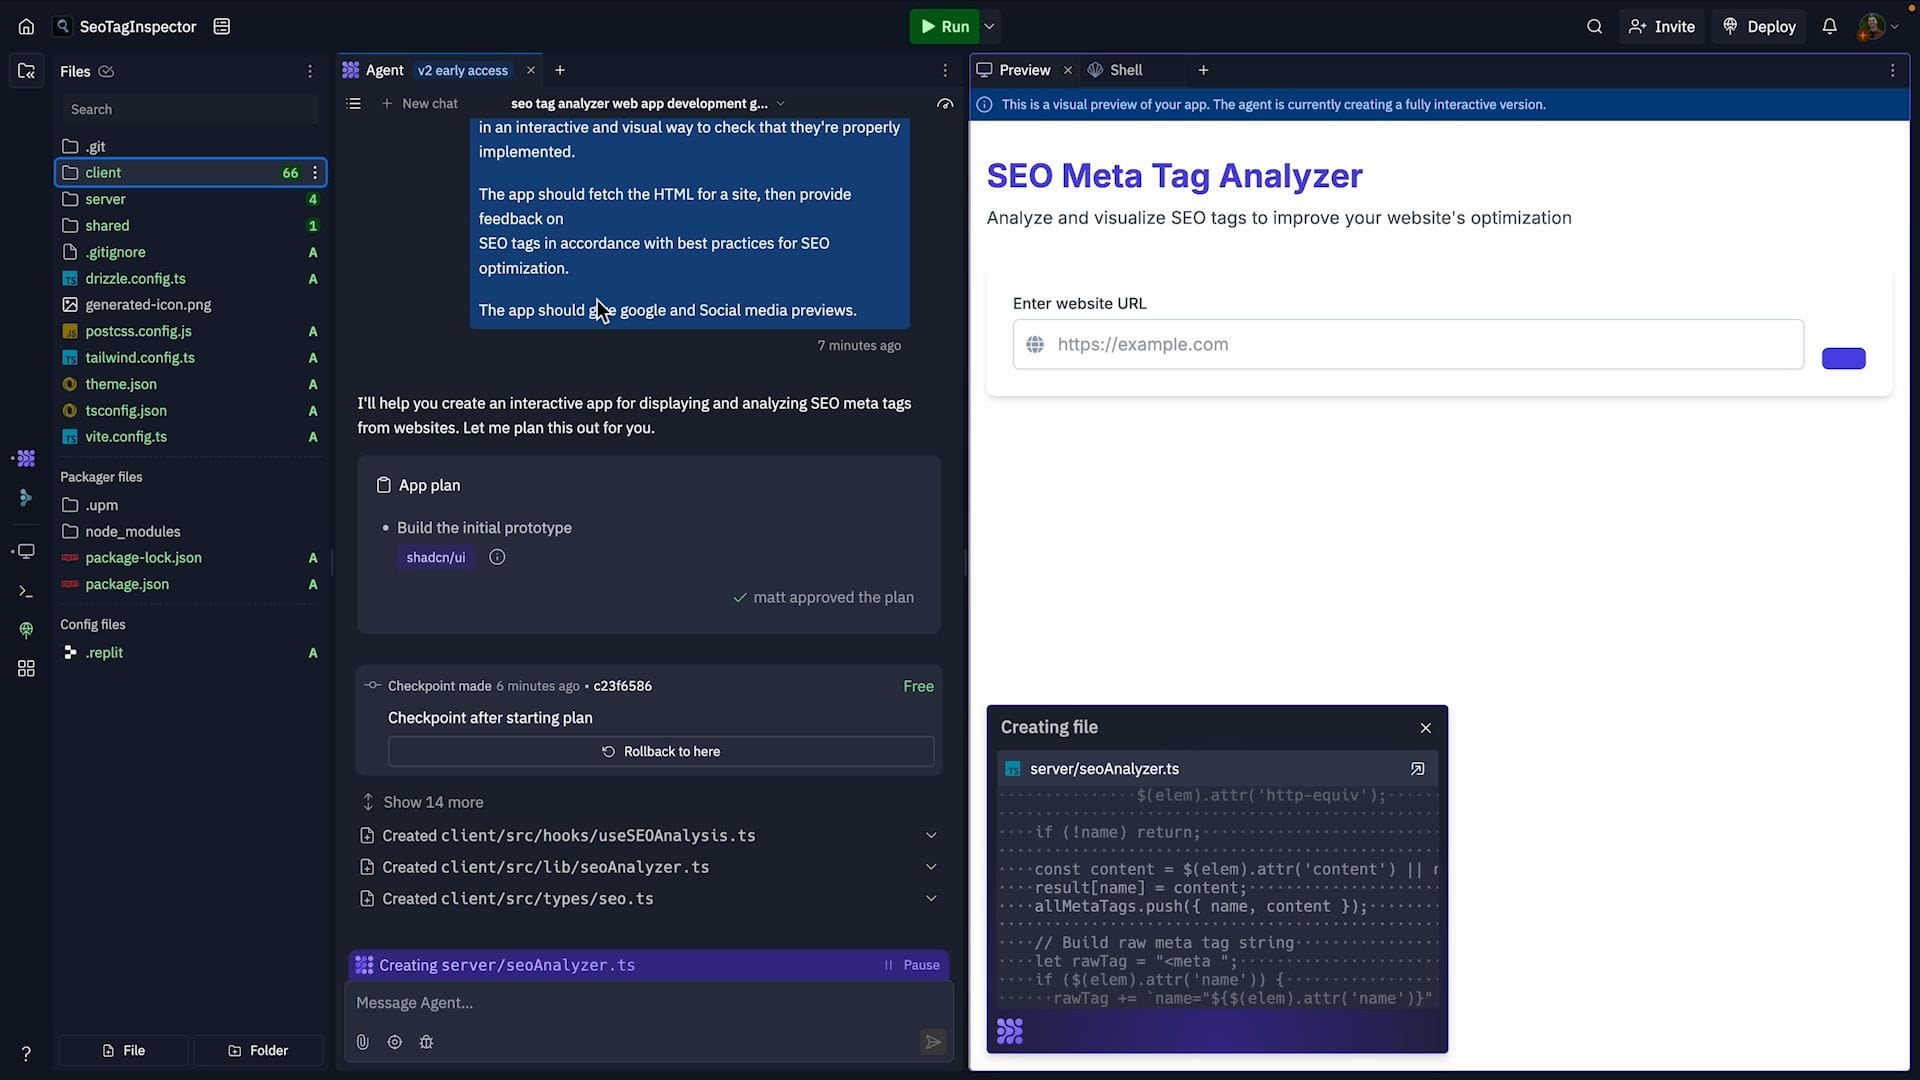The width and height of the screenshot is (1920, 1080).
Task: Open the Run button dropdown arrow
Action: 989,27
